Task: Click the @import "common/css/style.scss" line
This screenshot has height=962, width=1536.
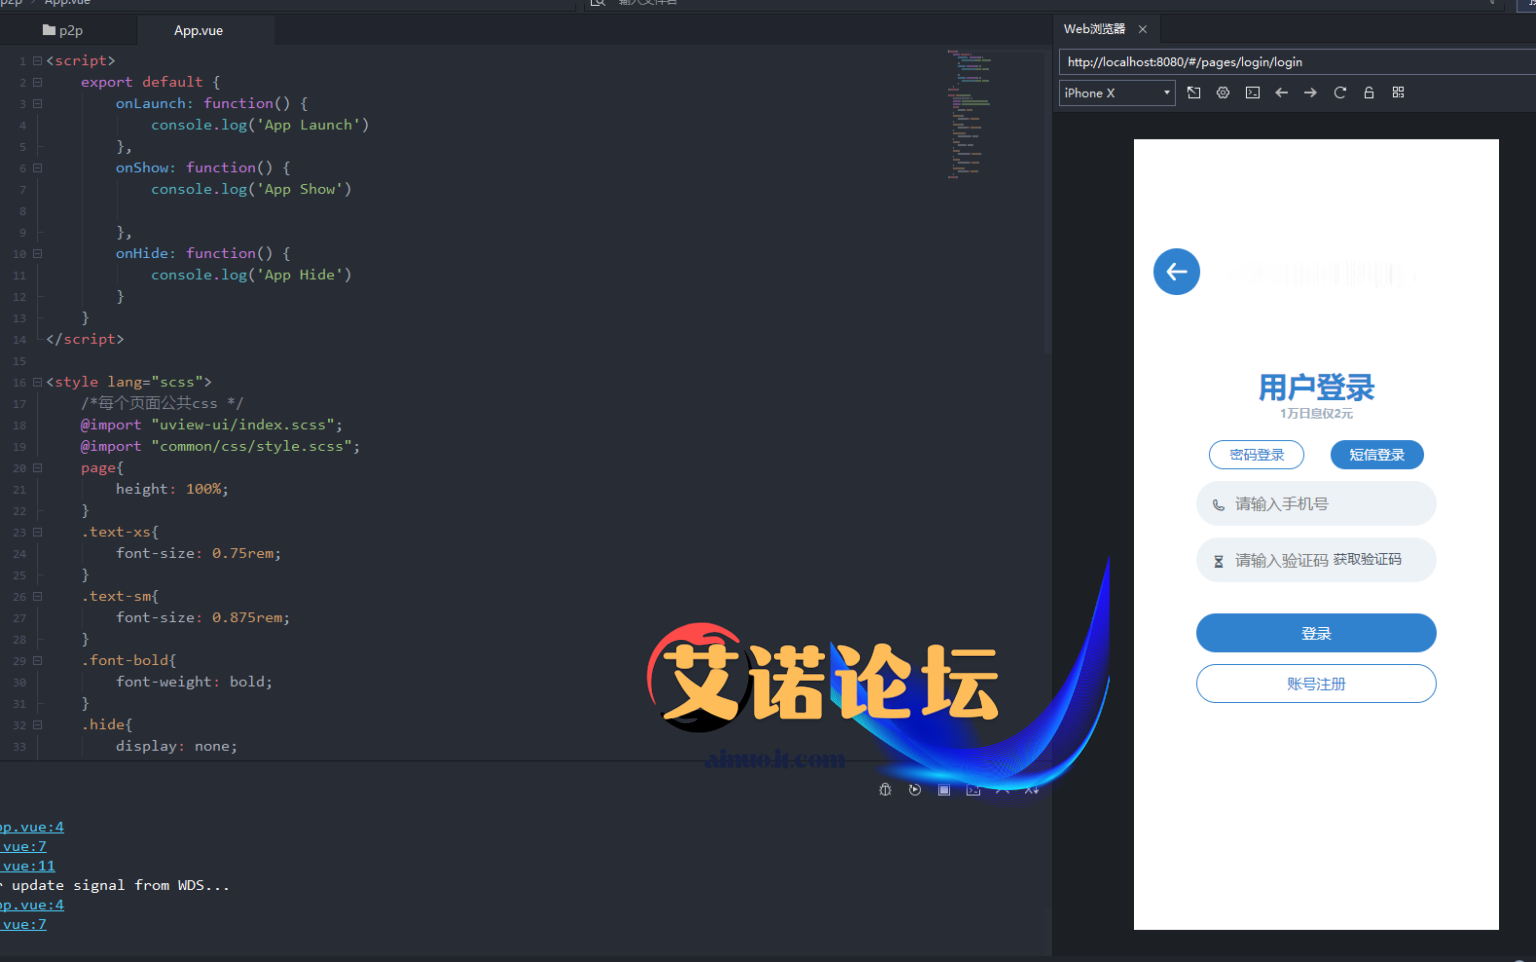Action: (x=221, y=446)
